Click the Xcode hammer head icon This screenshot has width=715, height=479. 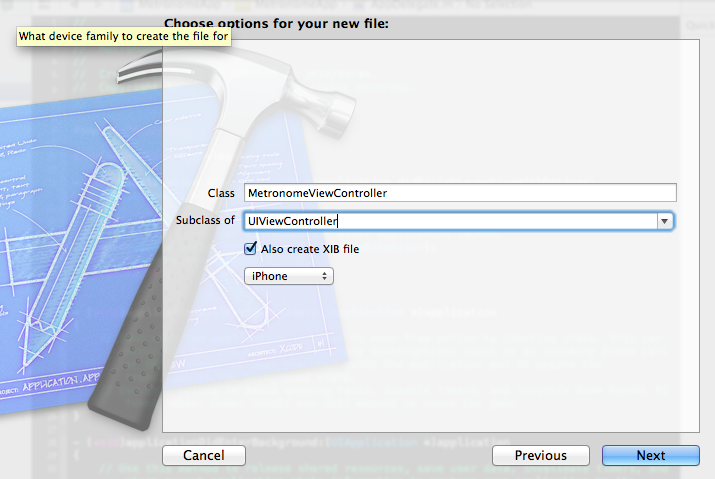pos(321,98)
